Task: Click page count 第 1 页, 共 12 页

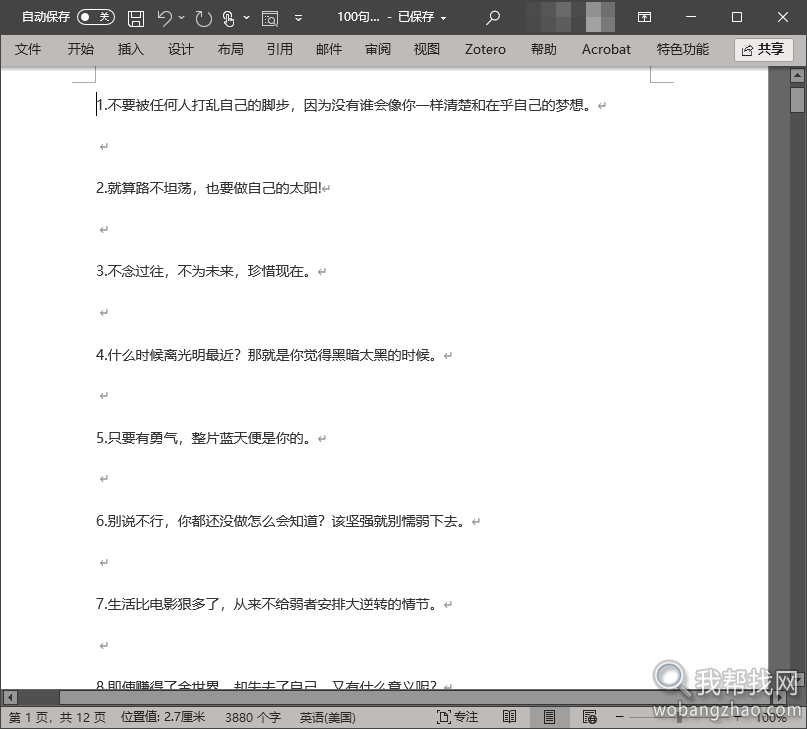Action: click(x=57, y=717)
